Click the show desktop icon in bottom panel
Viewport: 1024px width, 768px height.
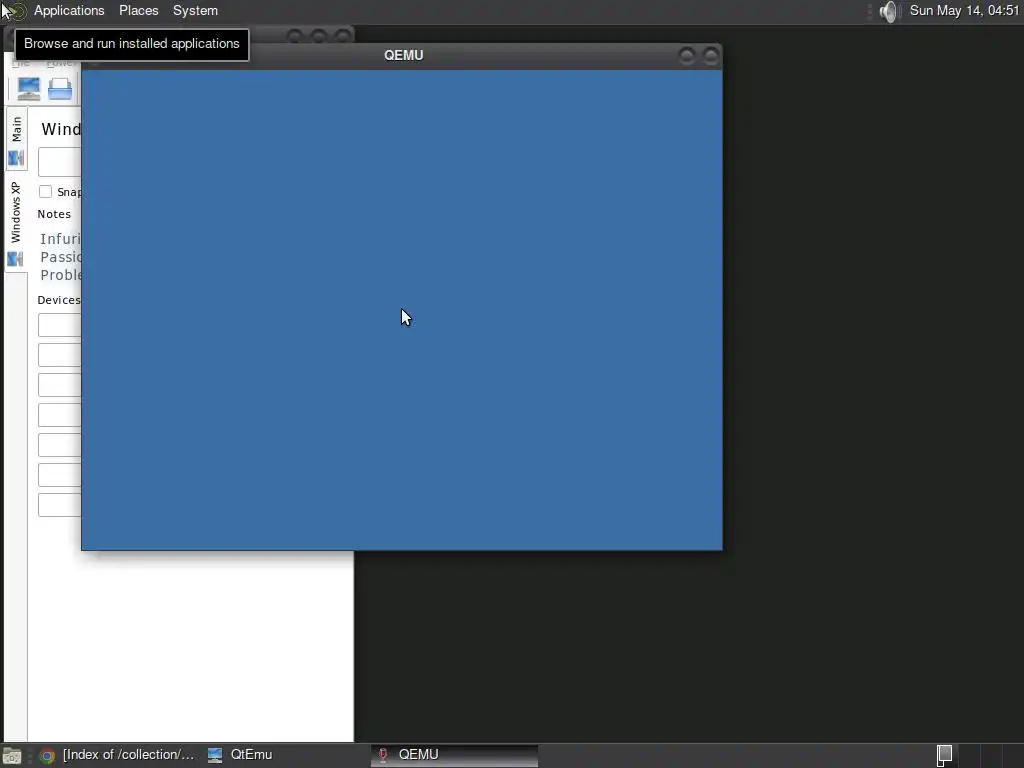point(12,756)
